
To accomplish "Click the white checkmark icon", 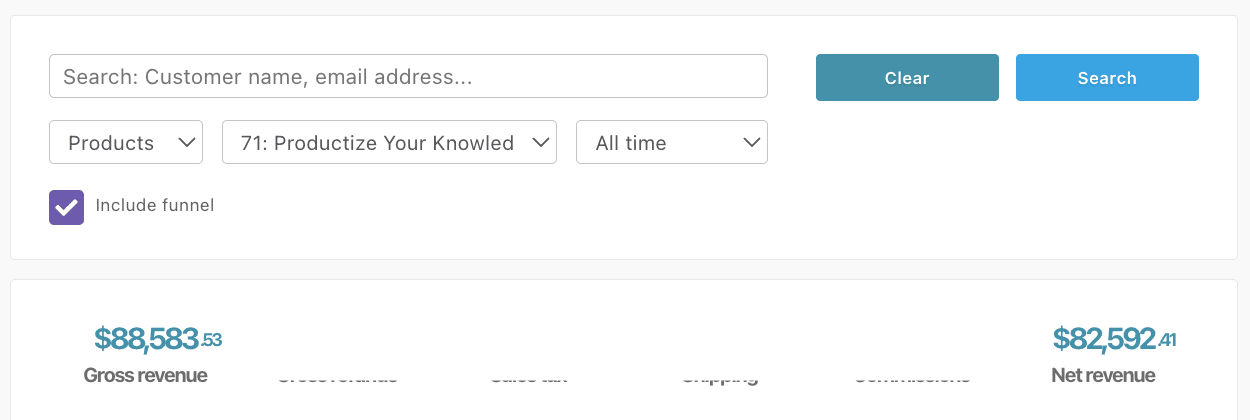I will pos(66,207).
